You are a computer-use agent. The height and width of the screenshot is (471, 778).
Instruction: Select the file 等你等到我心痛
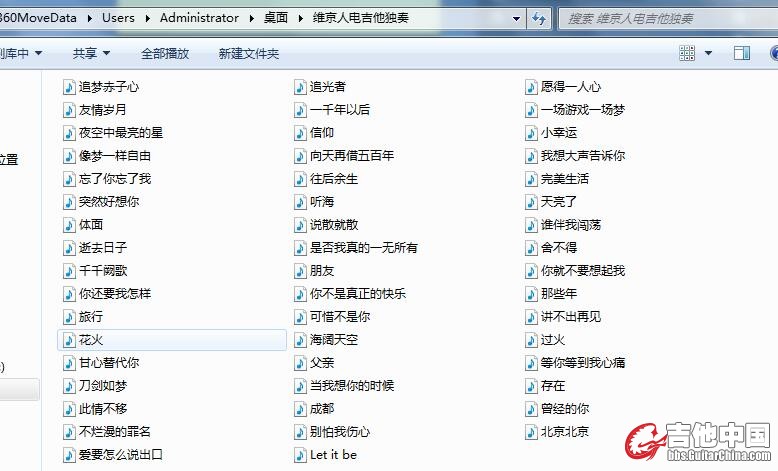click(582, 363)
